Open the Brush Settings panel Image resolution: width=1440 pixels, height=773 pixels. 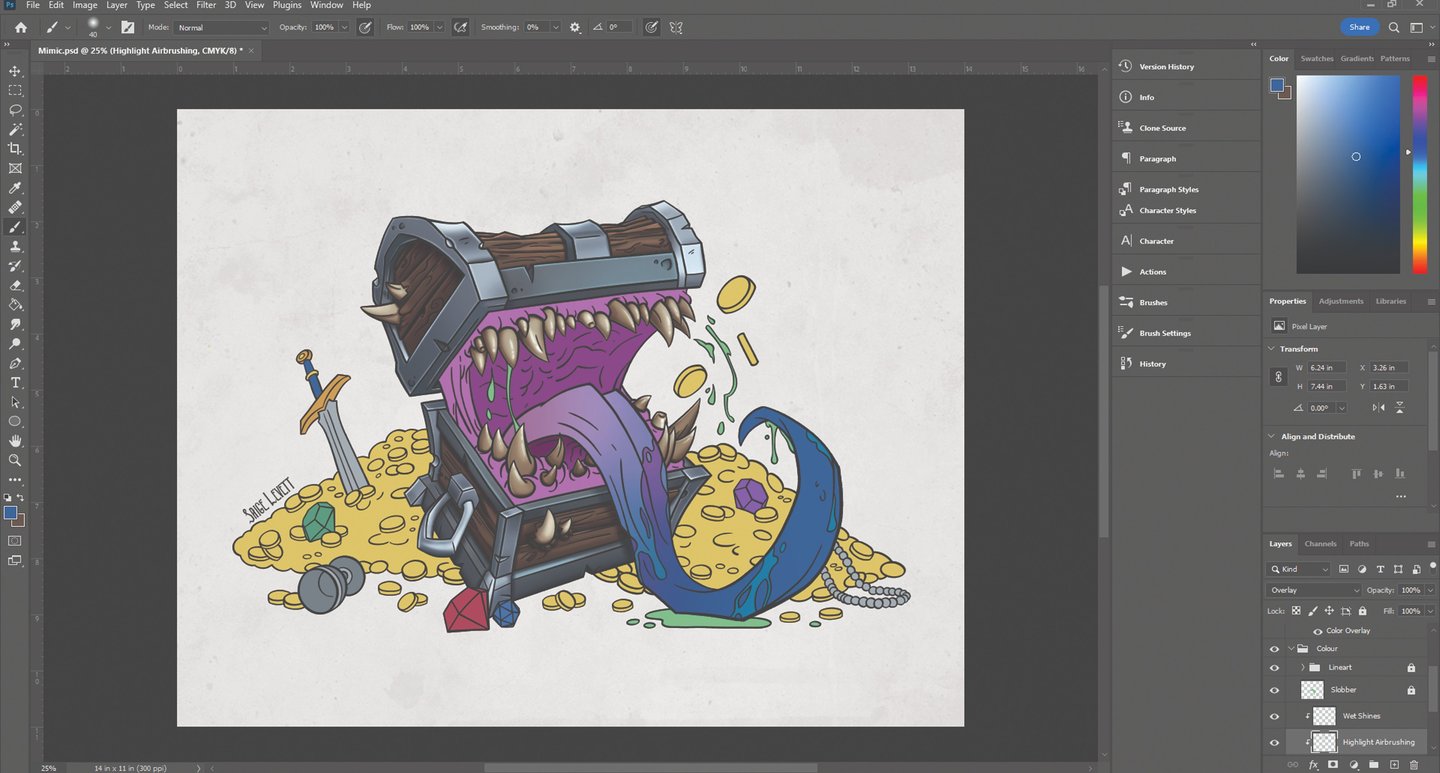(x=1165, y=333)
